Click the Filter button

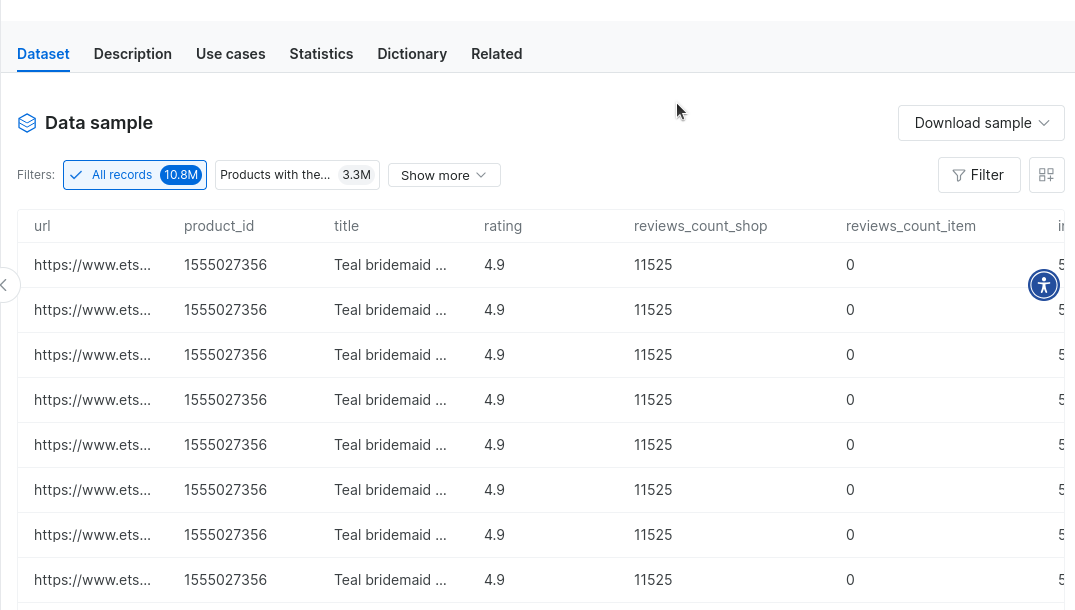[979, 175]
